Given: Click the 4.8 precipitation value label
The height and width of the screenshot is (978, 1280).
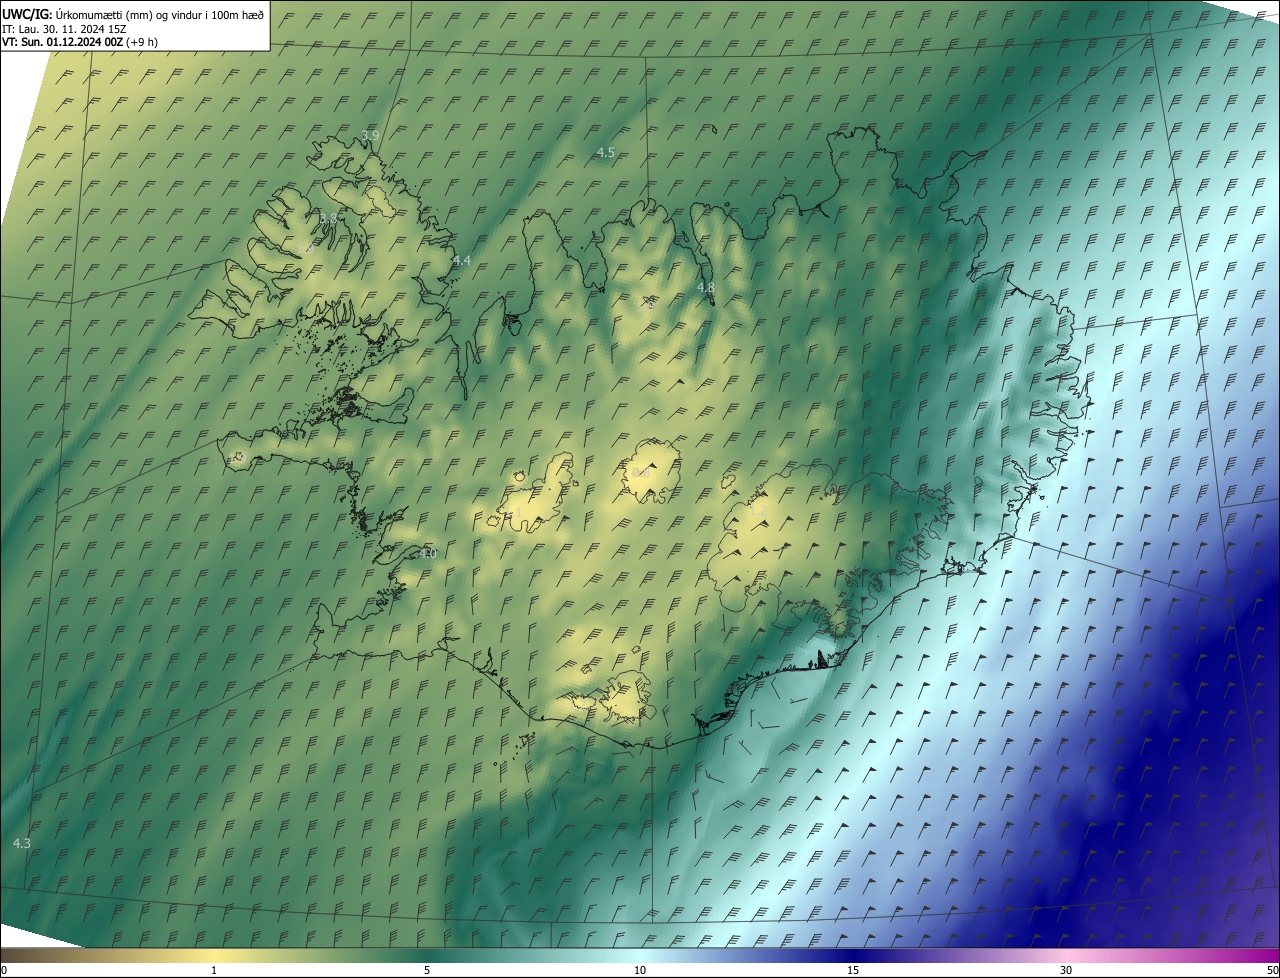Looking at the screenshot, I should coord(705,287).
